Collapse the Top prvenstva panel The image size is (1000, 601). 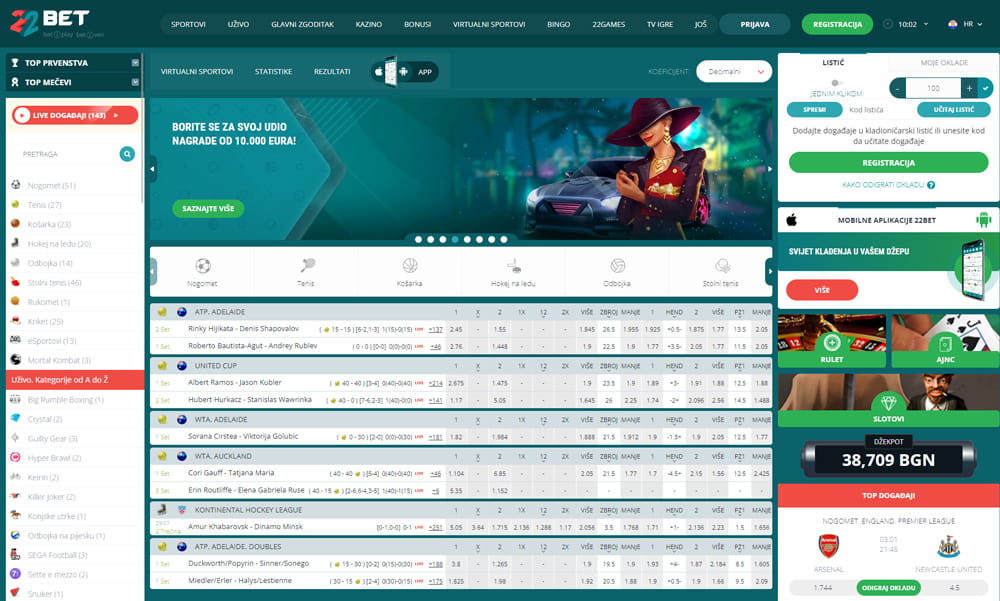coord(135,63)
